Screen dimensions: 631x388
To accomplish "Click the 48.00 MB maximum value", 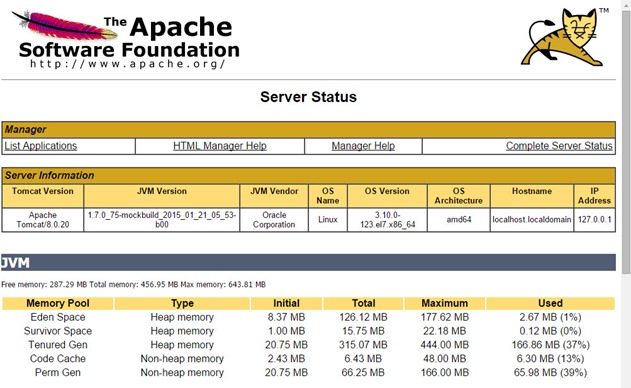I will pos(445,359).
